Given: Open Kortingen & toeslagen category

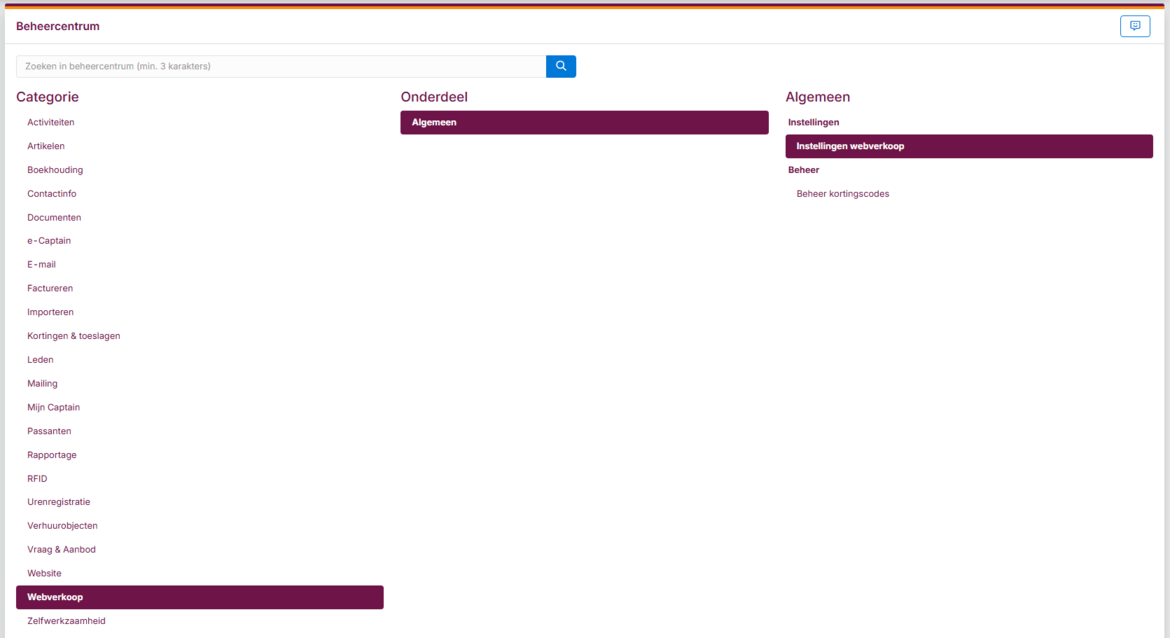Looking at the screenshot, I should click(74, 336).
